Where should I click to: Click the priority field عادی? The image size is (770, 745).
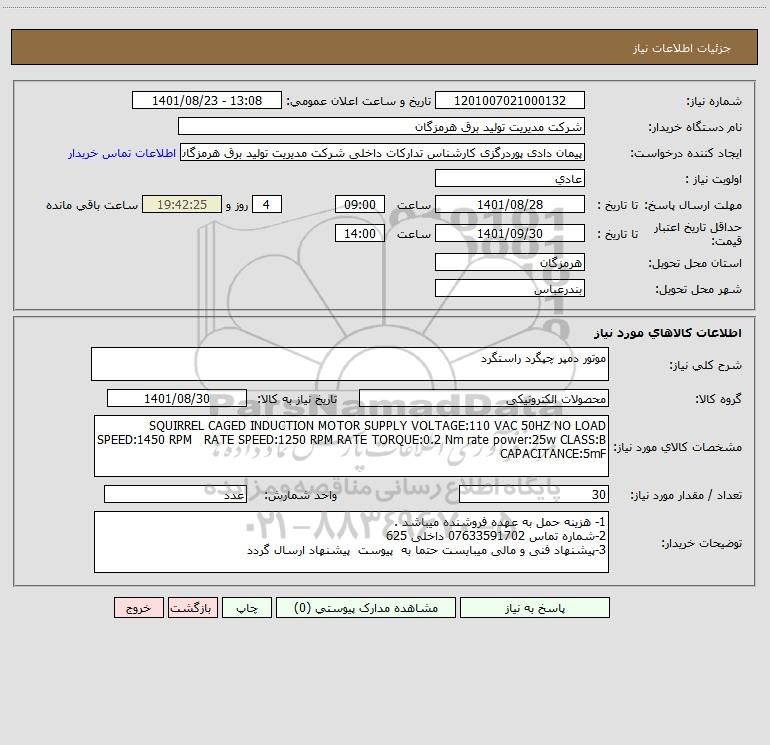(x=510, y=178)
